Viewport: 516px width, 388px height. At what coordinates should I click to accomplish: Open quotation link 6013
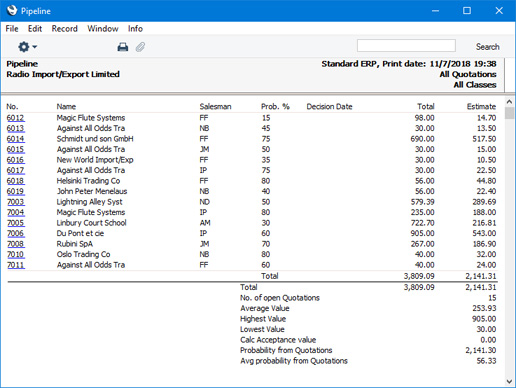click(15, 128)
